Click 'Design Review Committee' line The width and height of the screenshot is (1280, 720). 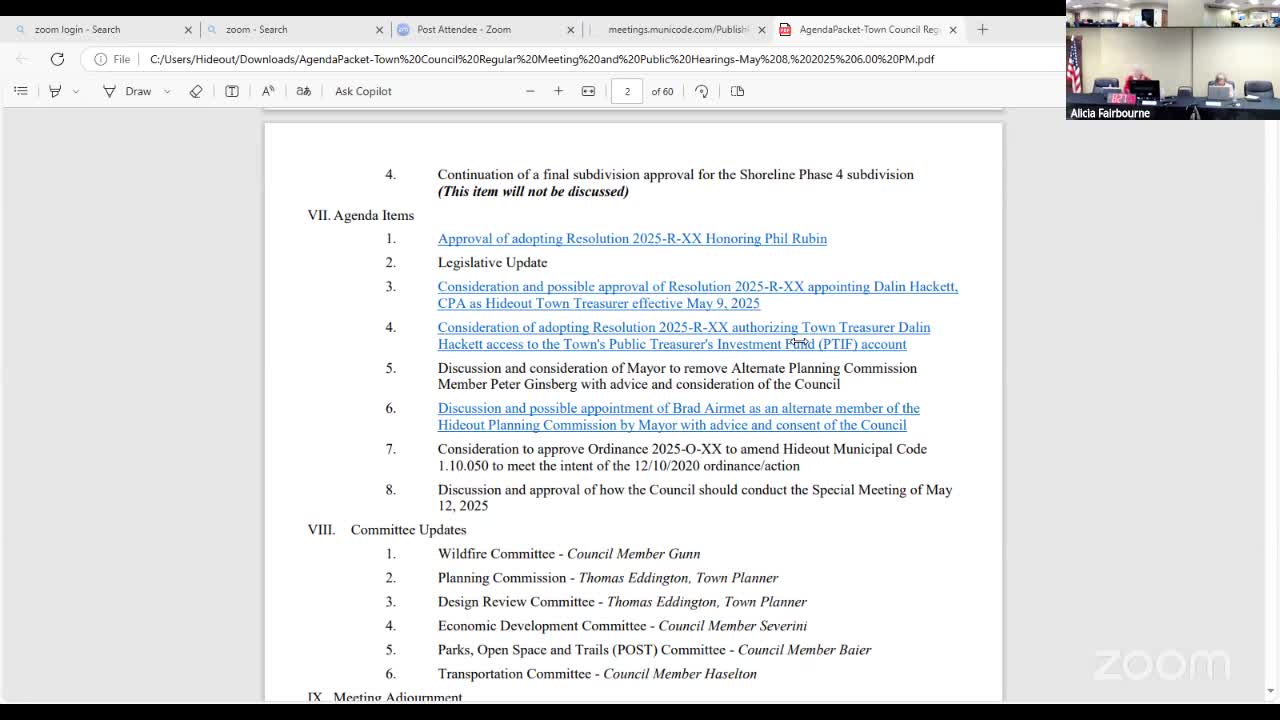[621, 602]
